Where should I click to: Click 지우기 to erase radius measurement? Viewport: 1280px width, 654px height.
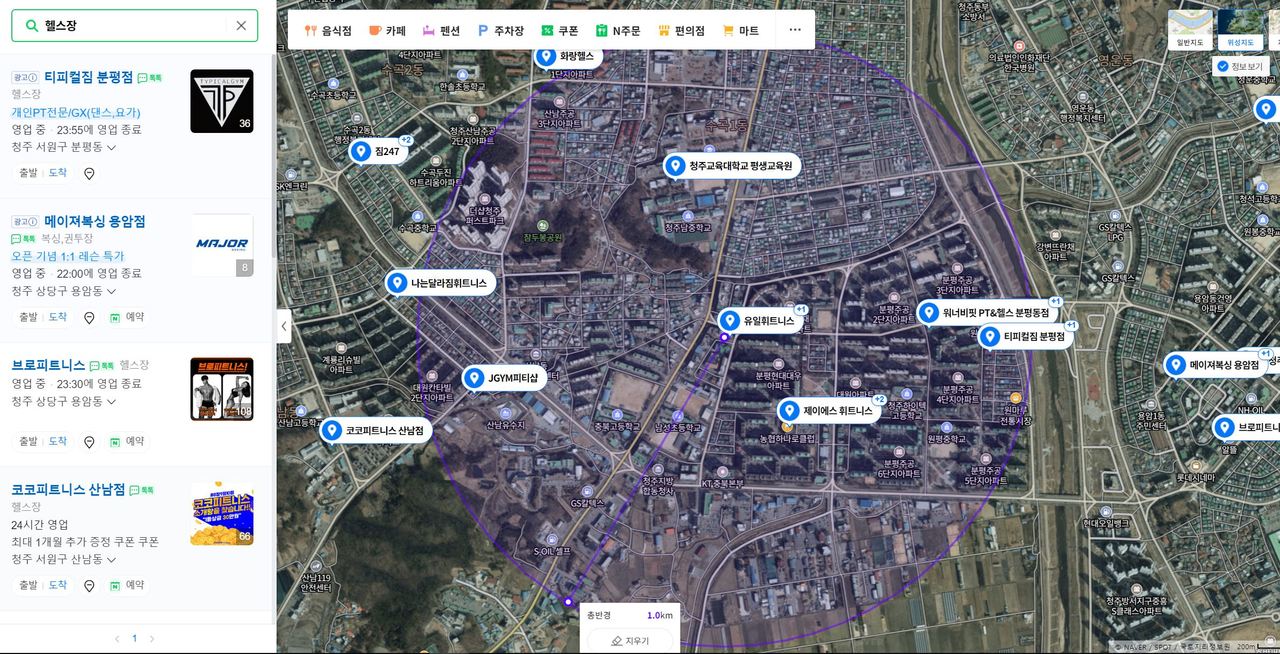click(630, 641)
